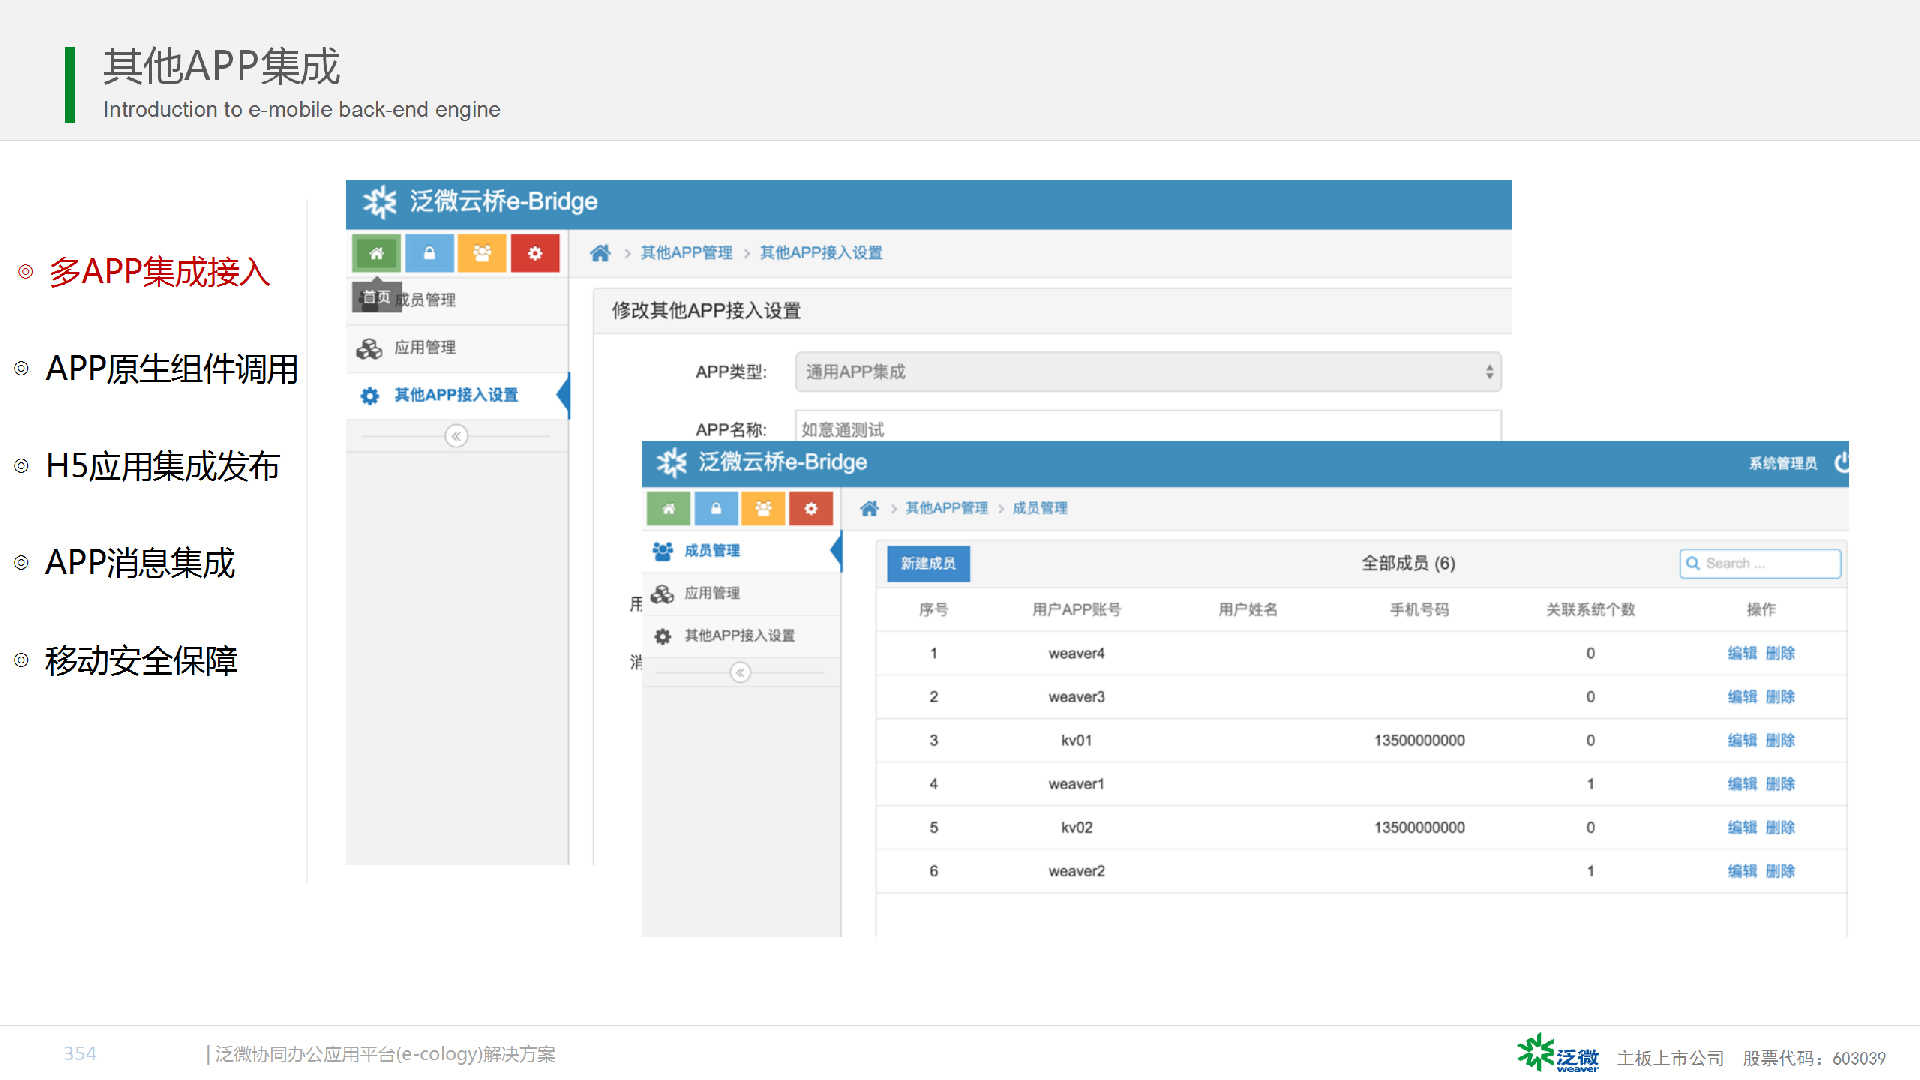Click e-Bridge snowflake logo in back window
The width and height of the screenshot is (1920, 1080).
pos(380,202)
